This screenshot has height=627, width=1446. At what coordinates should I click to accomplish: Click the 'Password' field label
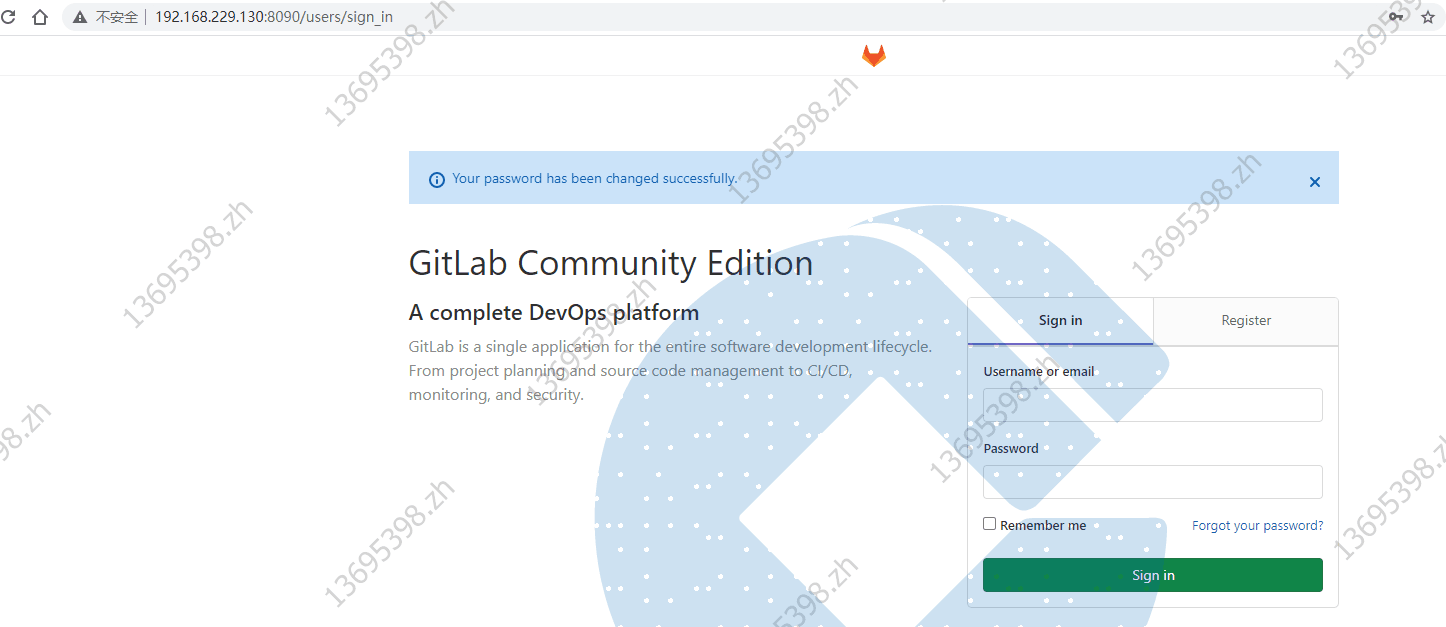click(1011, 449)
